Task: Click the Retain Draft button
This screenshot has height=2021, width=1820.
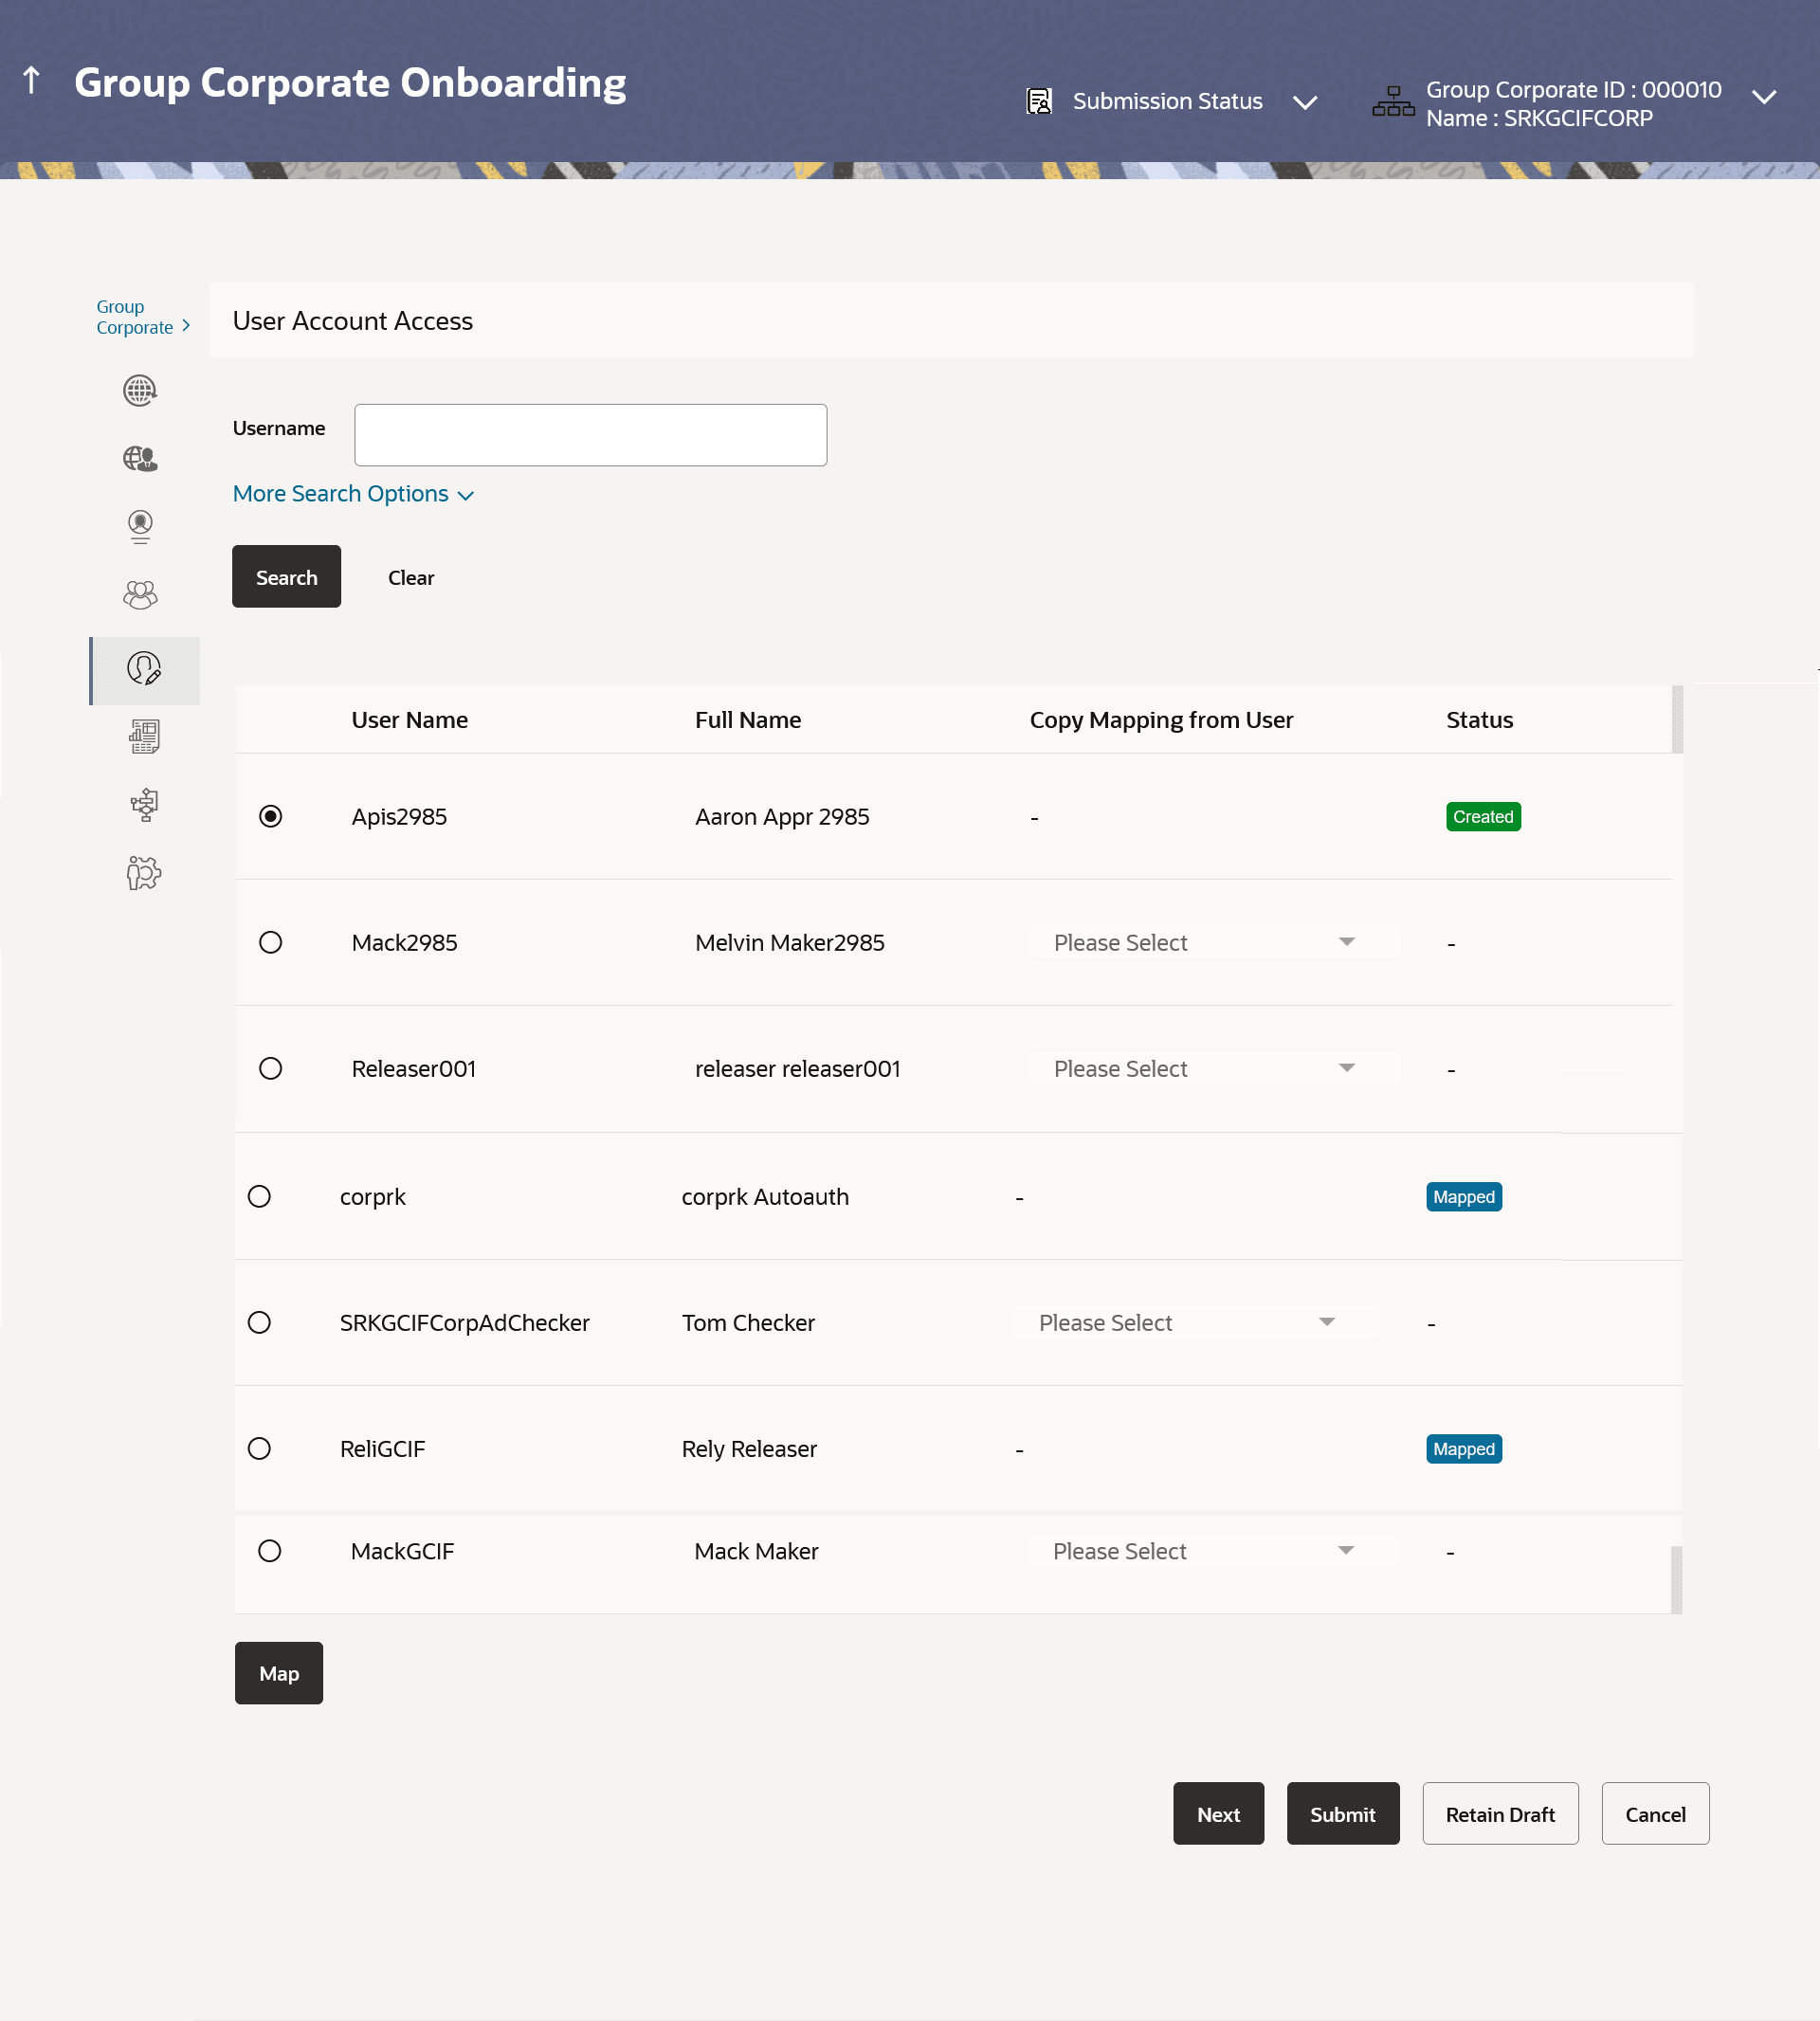Action: [1499, 1813]
